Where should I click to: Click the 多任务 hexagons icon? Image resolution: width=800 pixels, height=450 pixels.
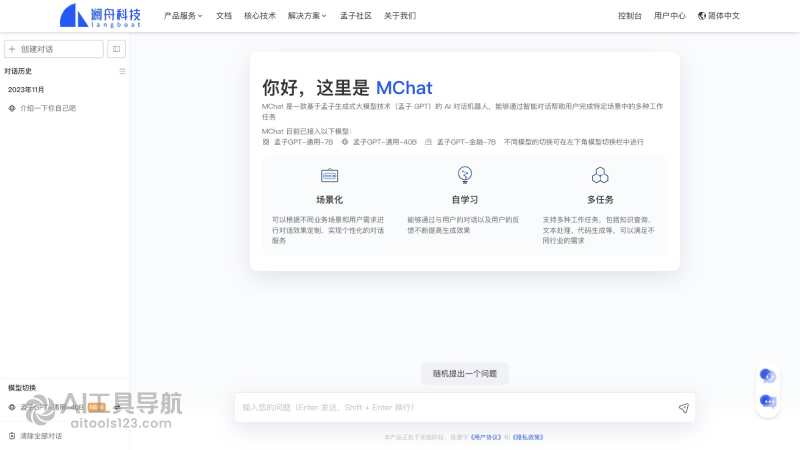click(x=600, y=175)
